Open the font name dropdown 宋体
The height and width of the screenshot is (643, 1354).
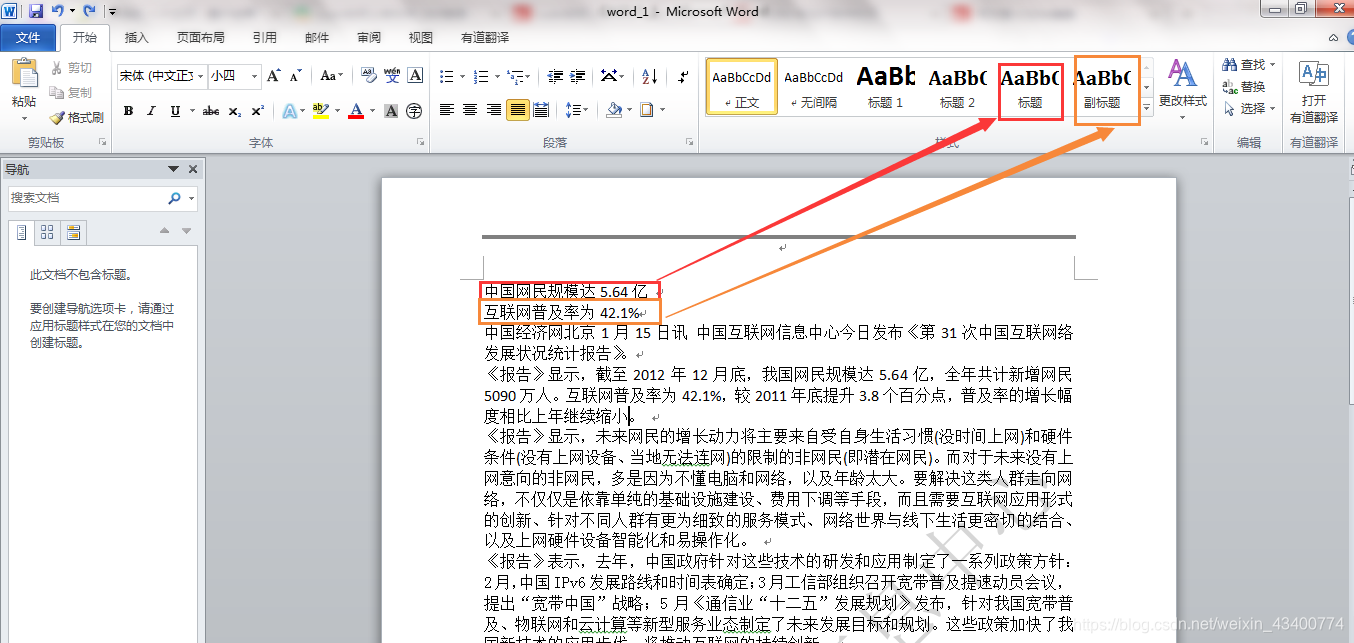201,76
